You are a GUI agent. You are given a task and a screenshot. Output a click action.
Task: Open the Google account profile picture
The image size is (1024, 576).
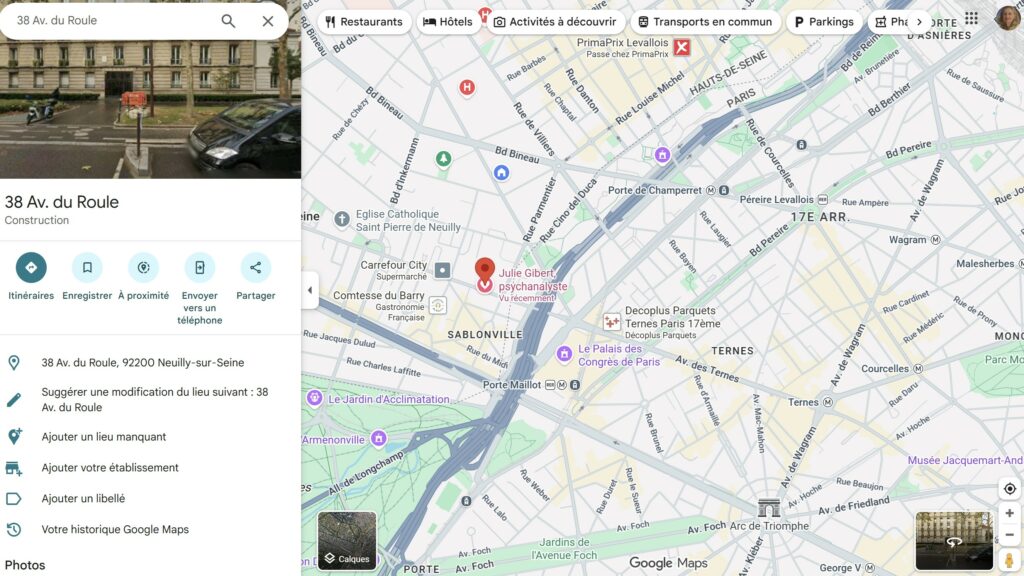[1008, 18]
